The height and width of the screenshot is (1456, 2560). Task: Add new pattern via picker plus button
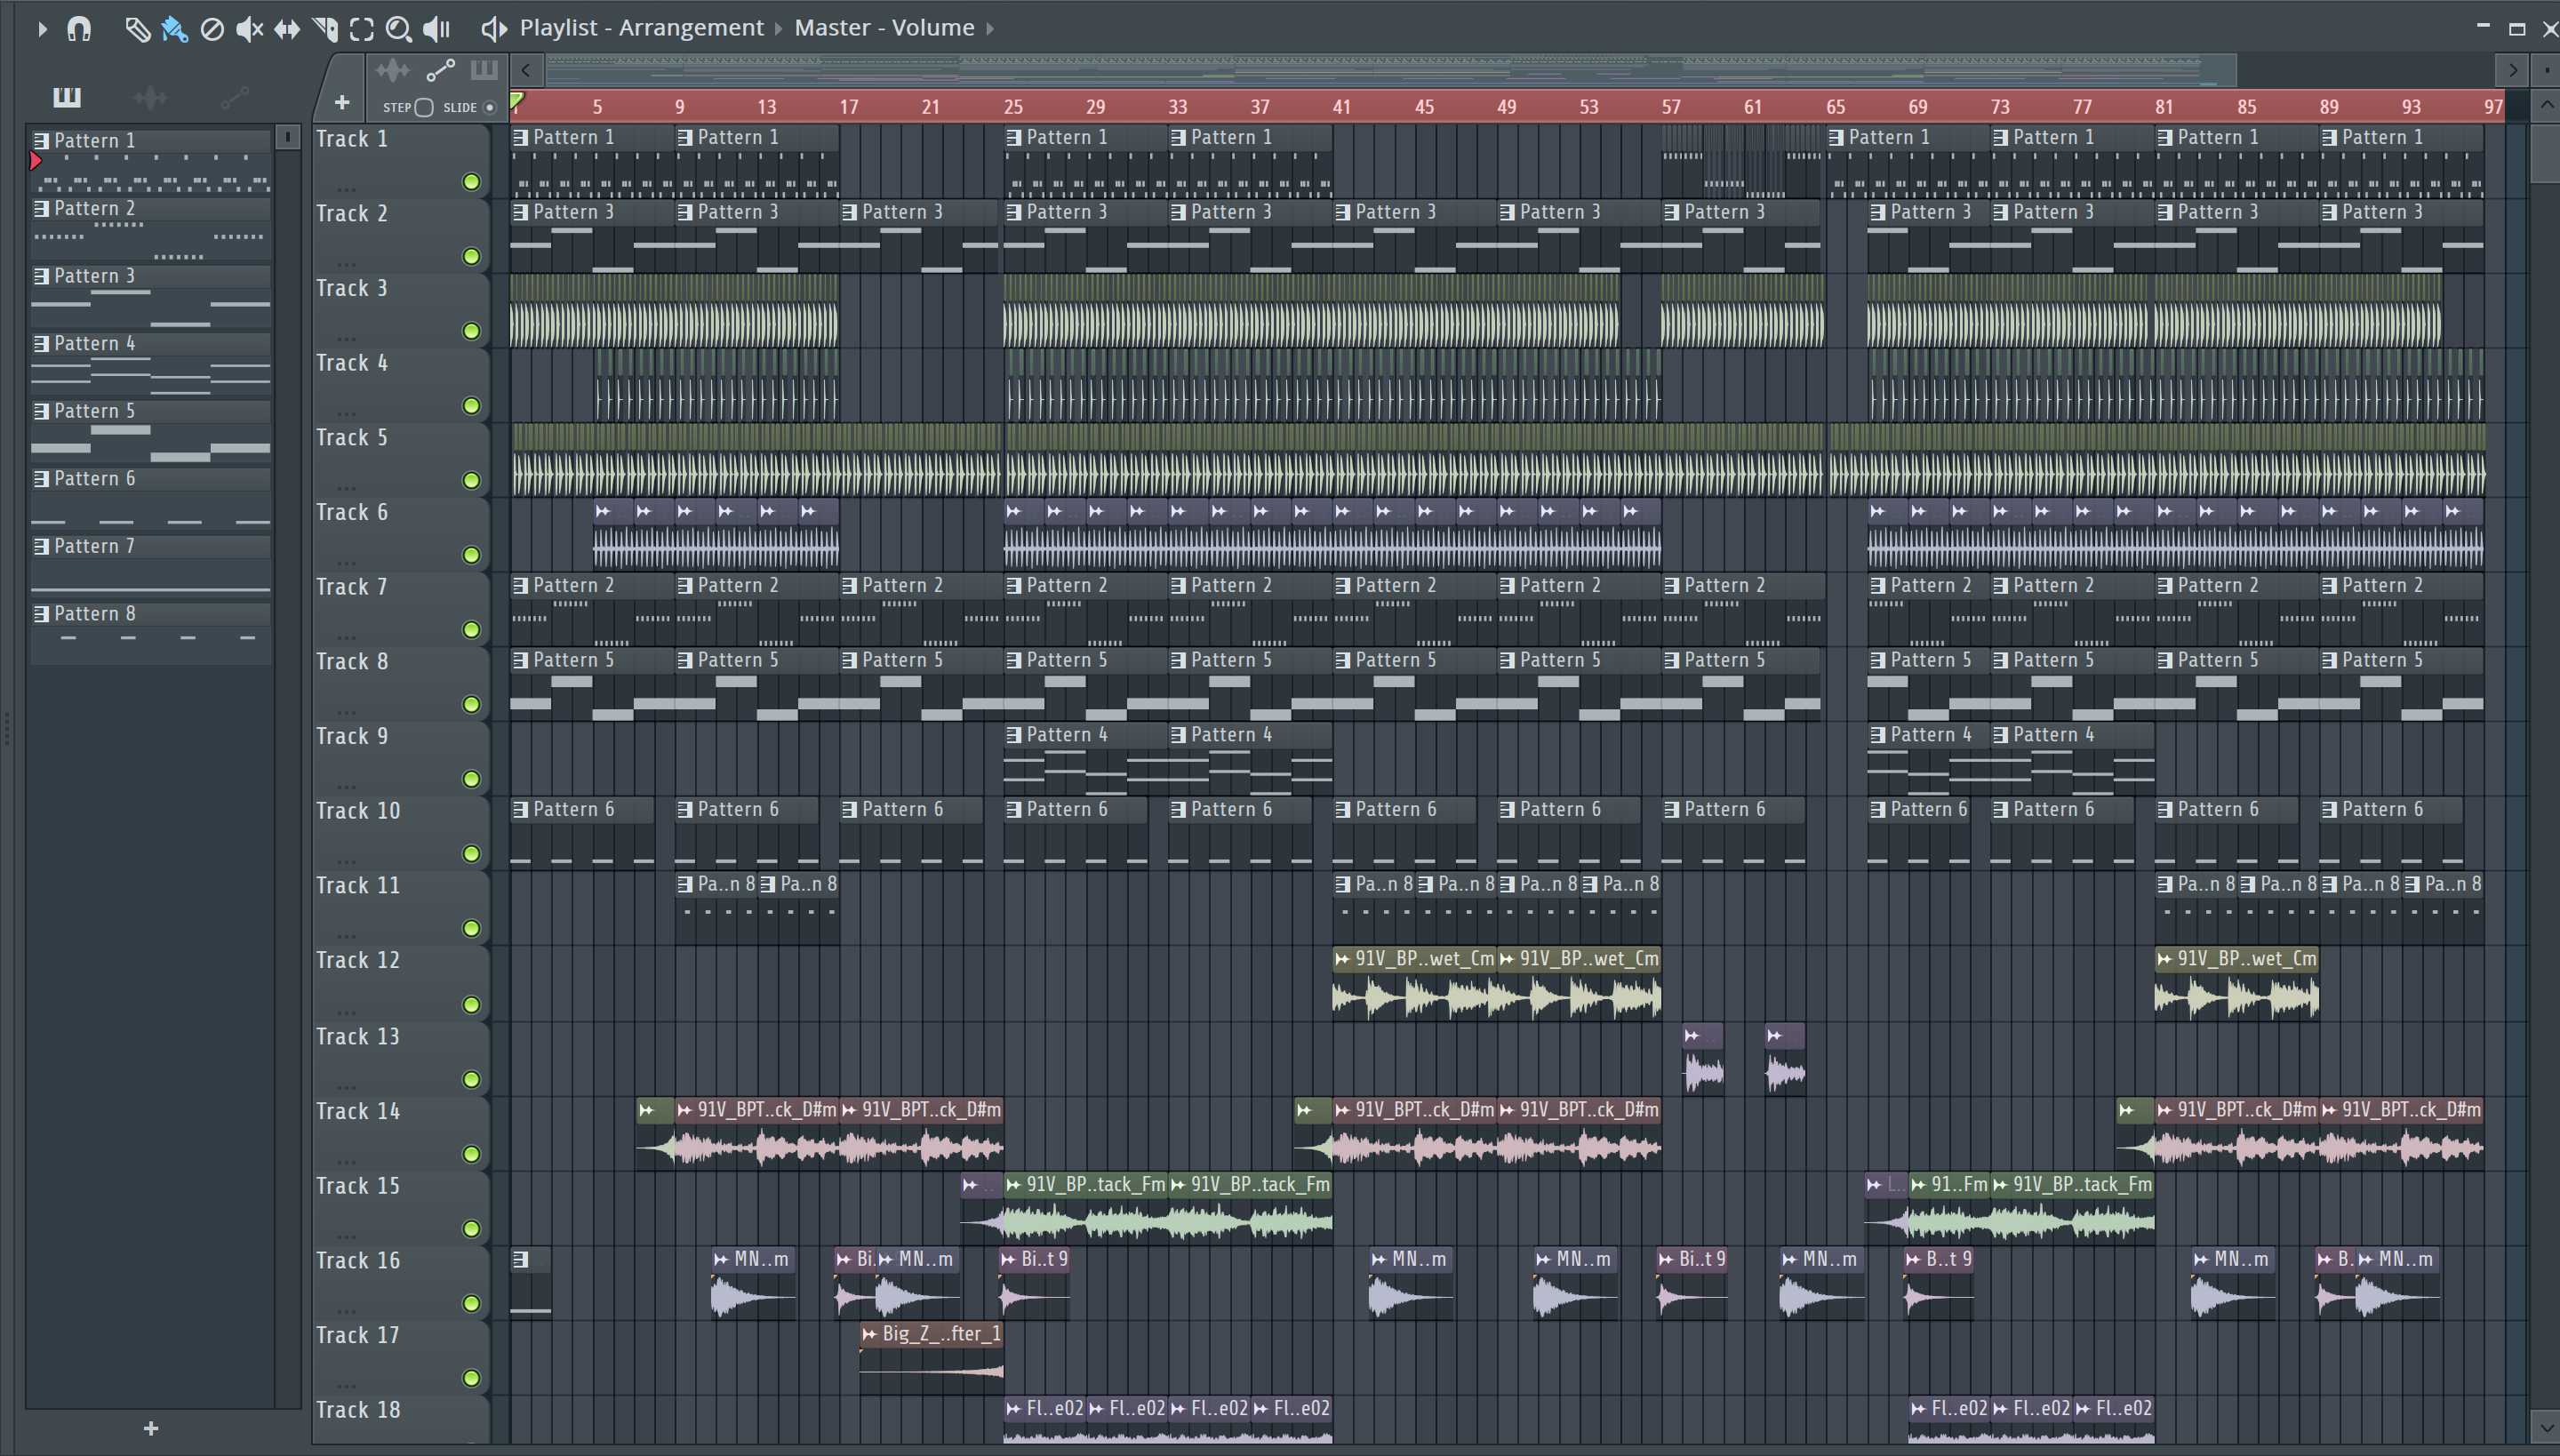pyautogui.click(x=151, y=1428)
